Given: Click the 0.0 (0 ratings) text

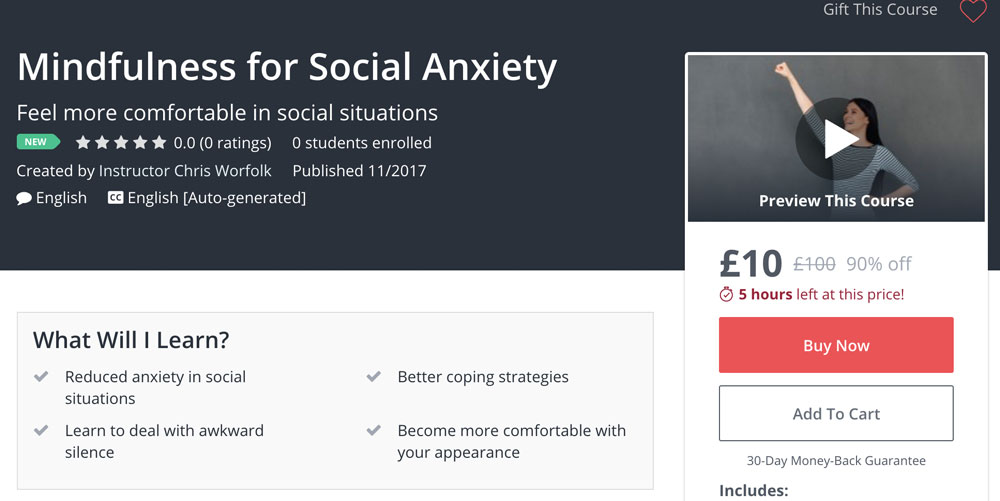Looking at the screenshot, I should (x=222, y=142).
